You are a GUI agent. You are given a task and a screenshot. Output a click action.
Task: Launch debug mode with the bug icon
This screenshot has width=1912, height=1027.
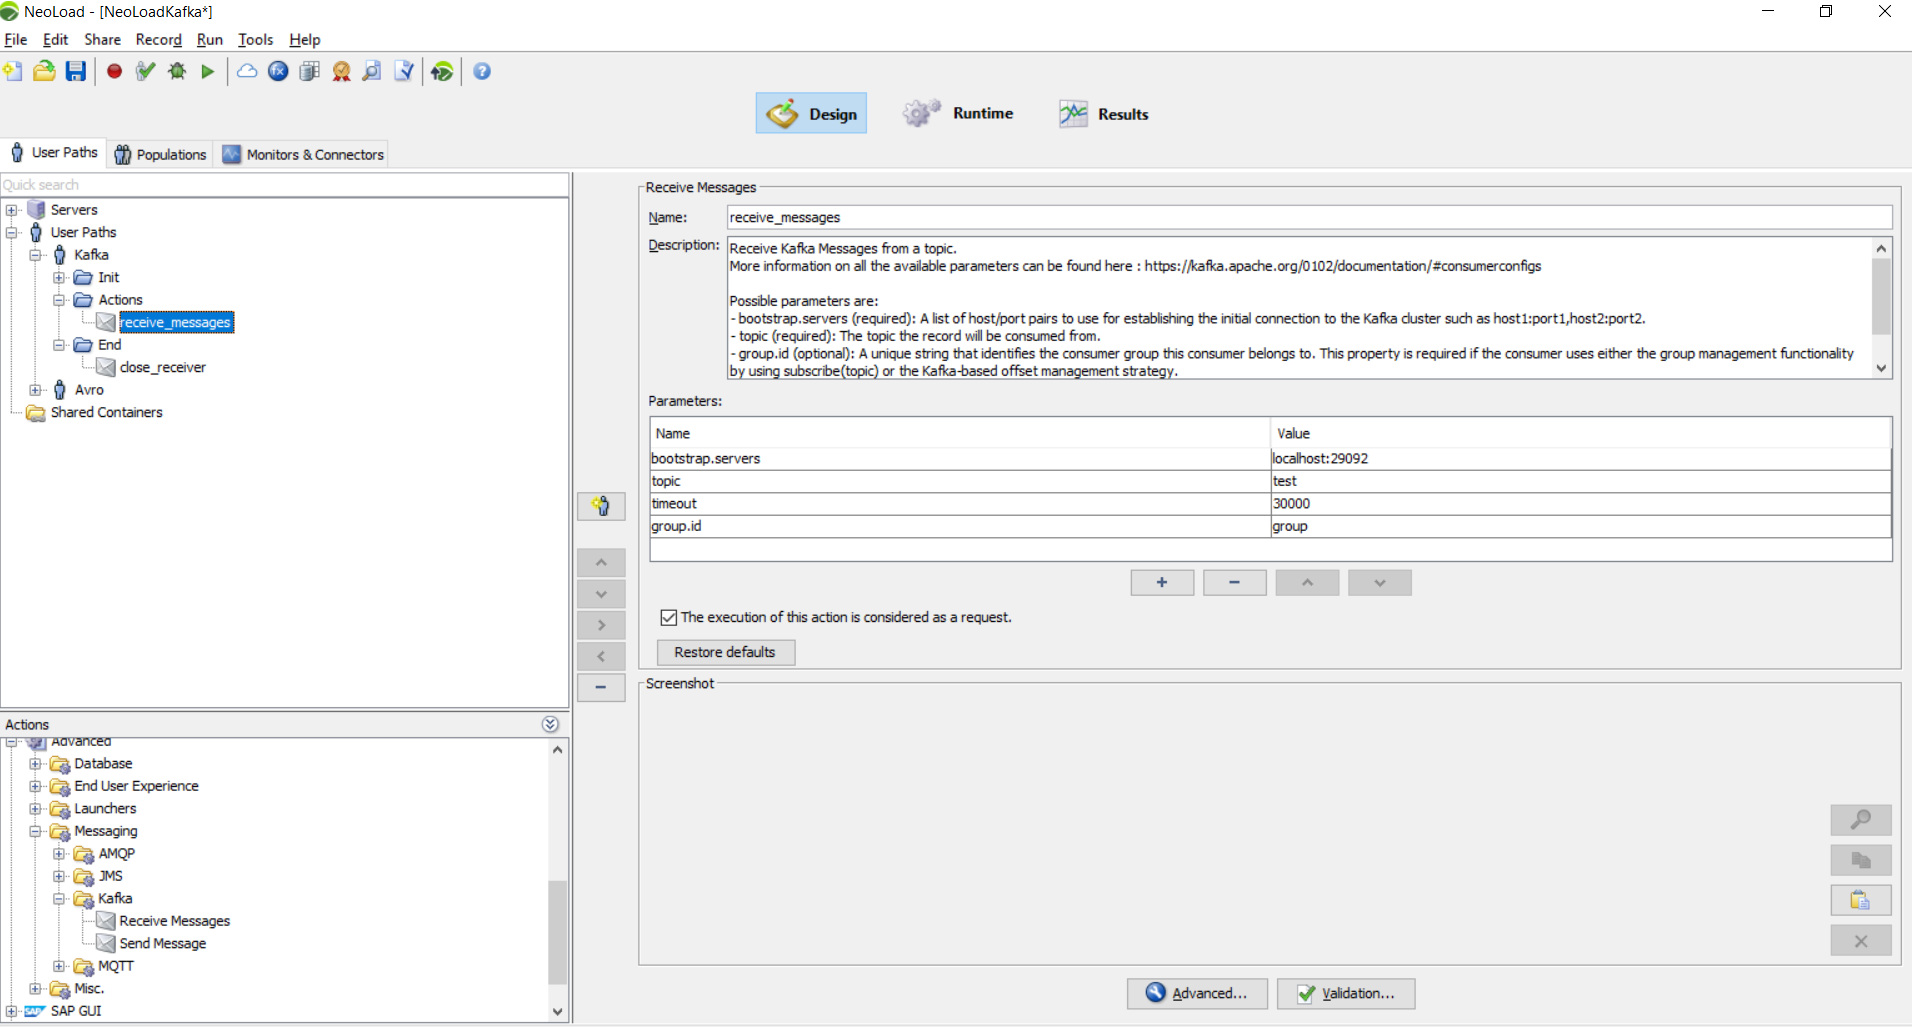coord(178,71)
